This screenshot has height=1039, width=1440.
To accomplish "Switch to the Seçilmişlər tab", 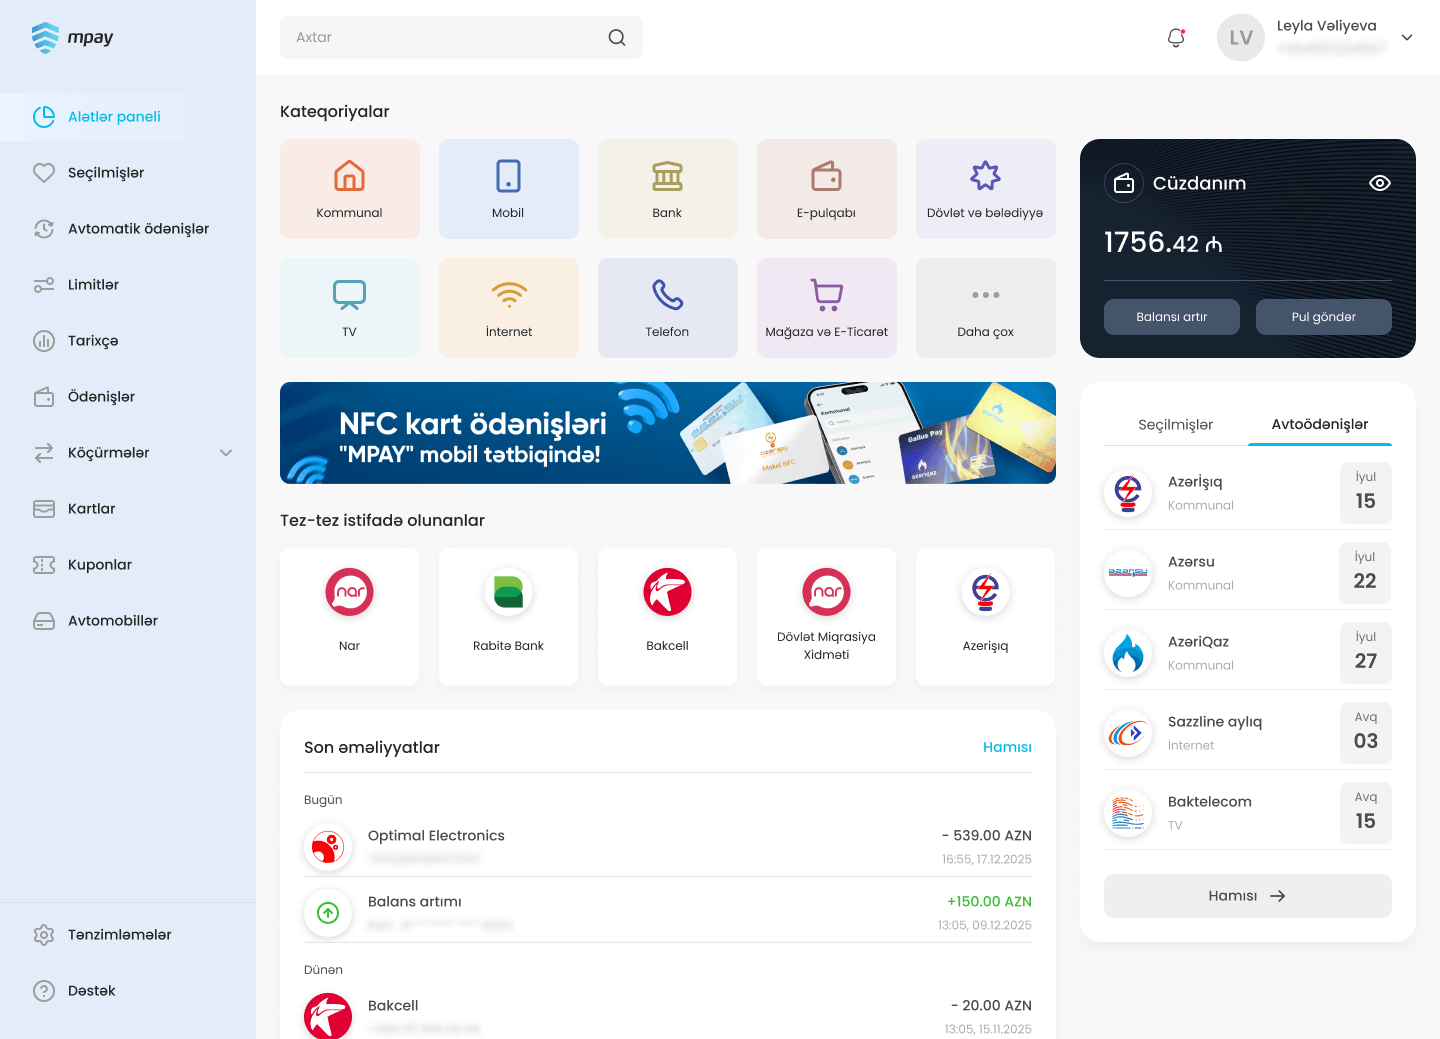I will 1175,425.
